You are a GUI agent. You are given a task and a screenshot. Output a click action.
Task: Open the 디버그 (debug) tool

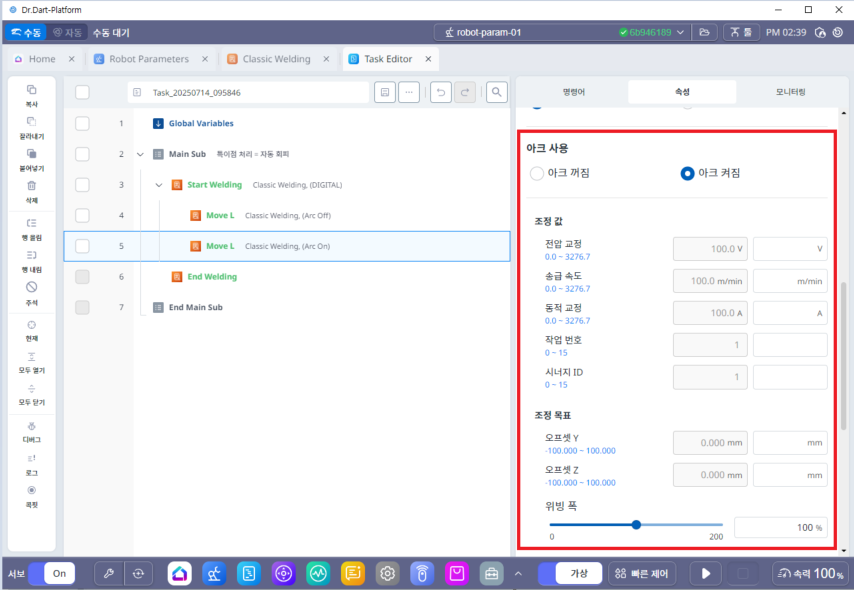31,424
